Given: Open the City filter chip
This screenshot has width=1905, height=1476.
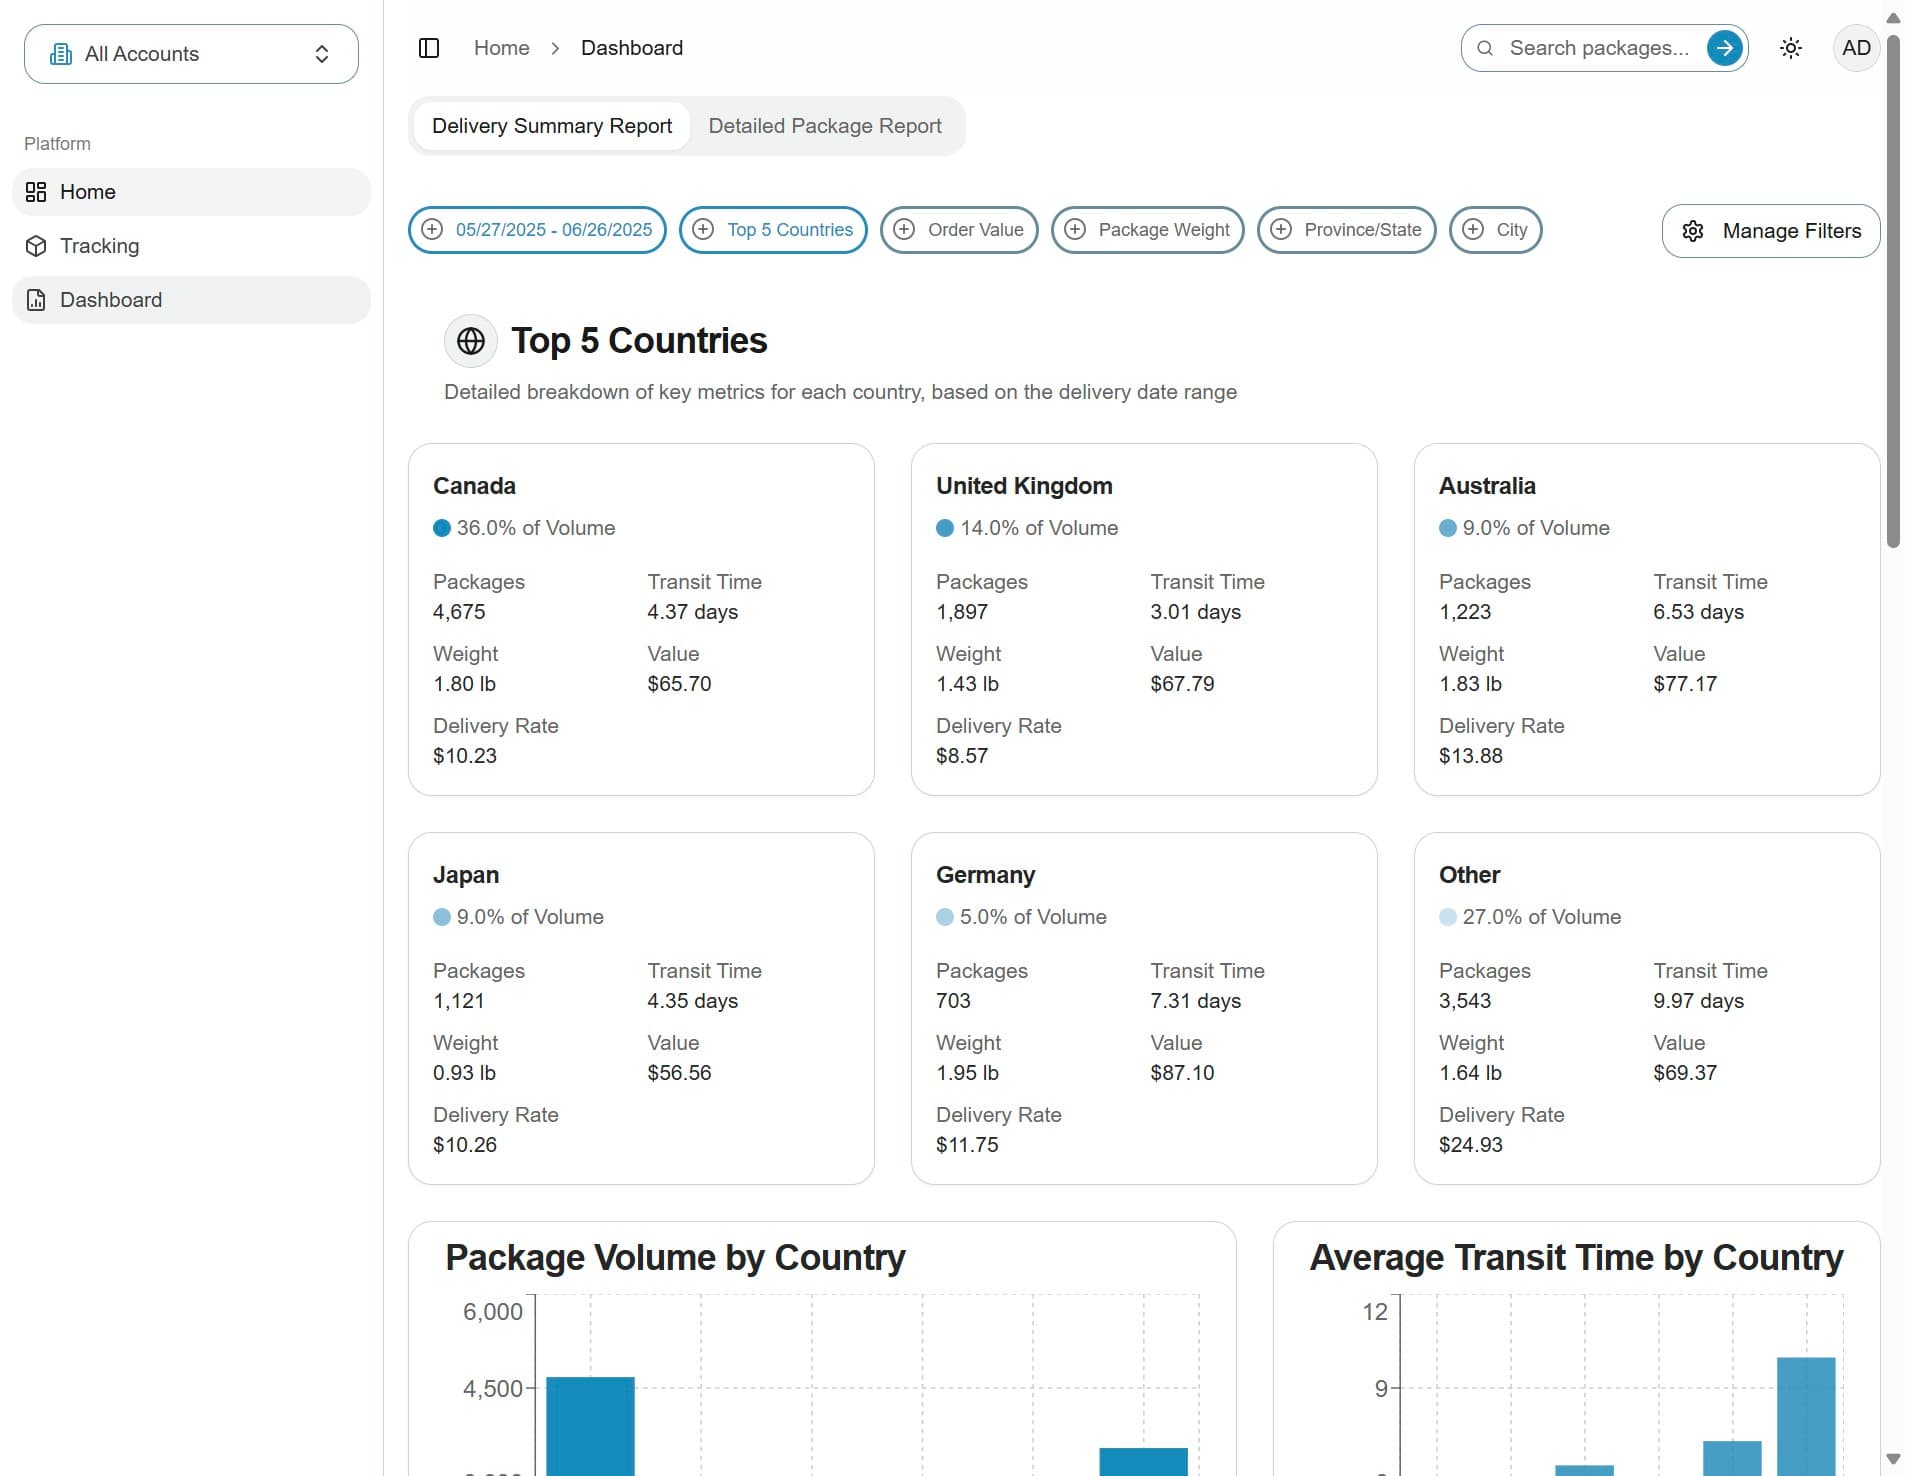Looking at the screenshot, I should (x=1496, y=230).
